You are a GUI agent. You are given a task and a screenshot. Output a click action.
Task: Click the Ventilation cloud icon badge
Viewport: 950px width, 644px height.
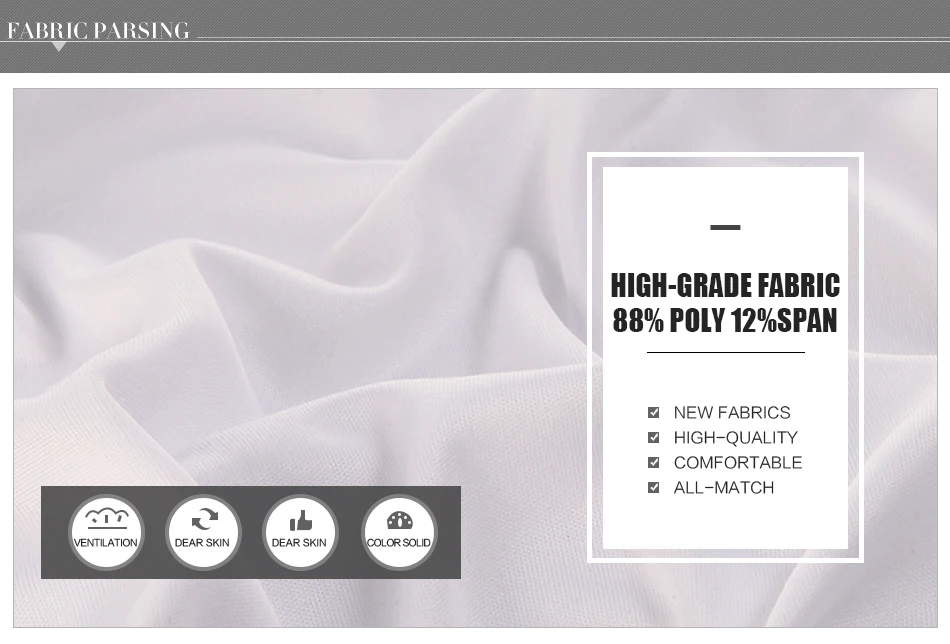(x=106, y=532)
